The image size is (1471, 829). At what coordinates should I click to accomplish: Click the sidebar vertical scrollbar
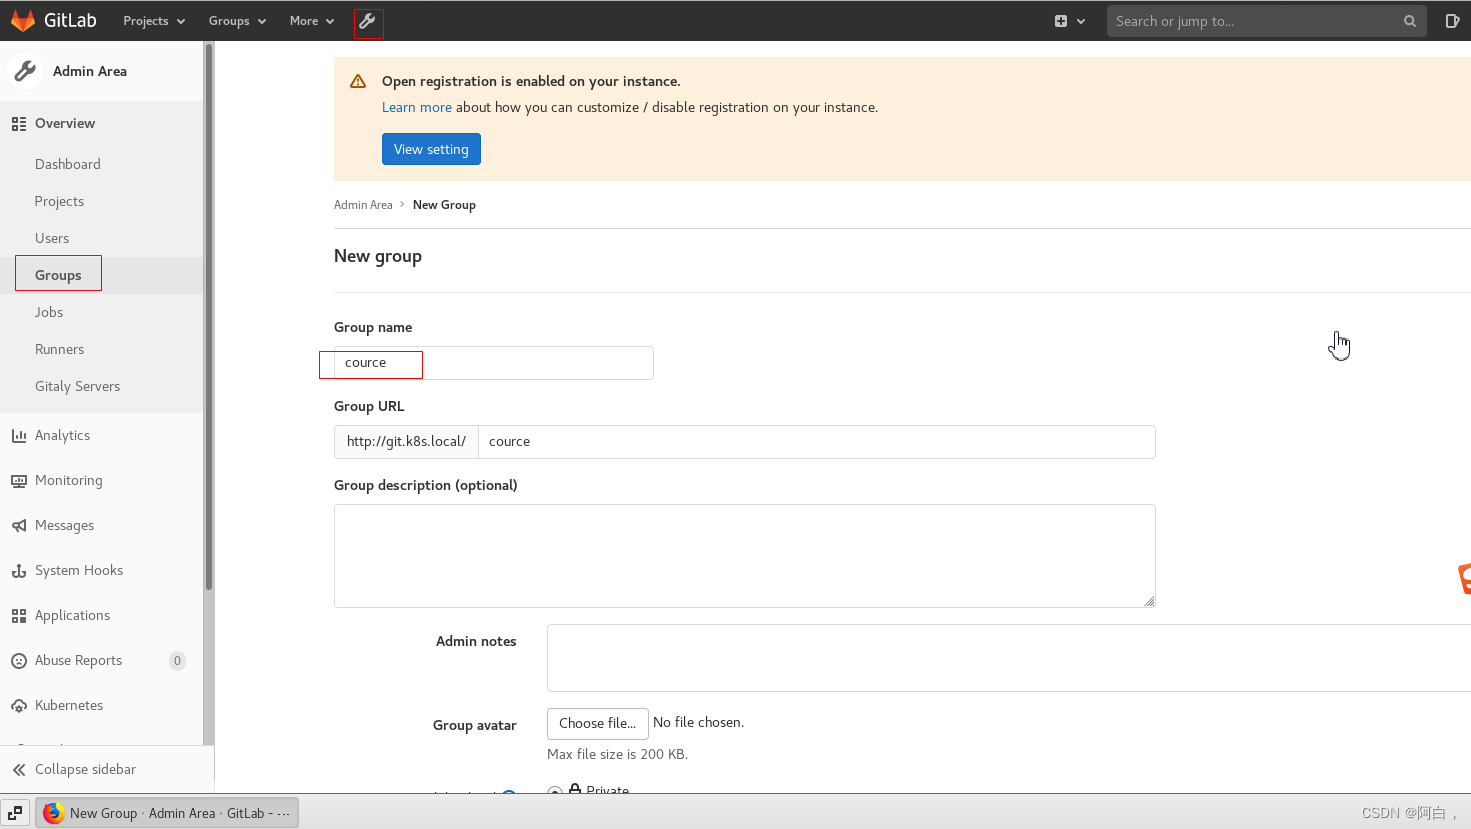click(x=209, y=315)
